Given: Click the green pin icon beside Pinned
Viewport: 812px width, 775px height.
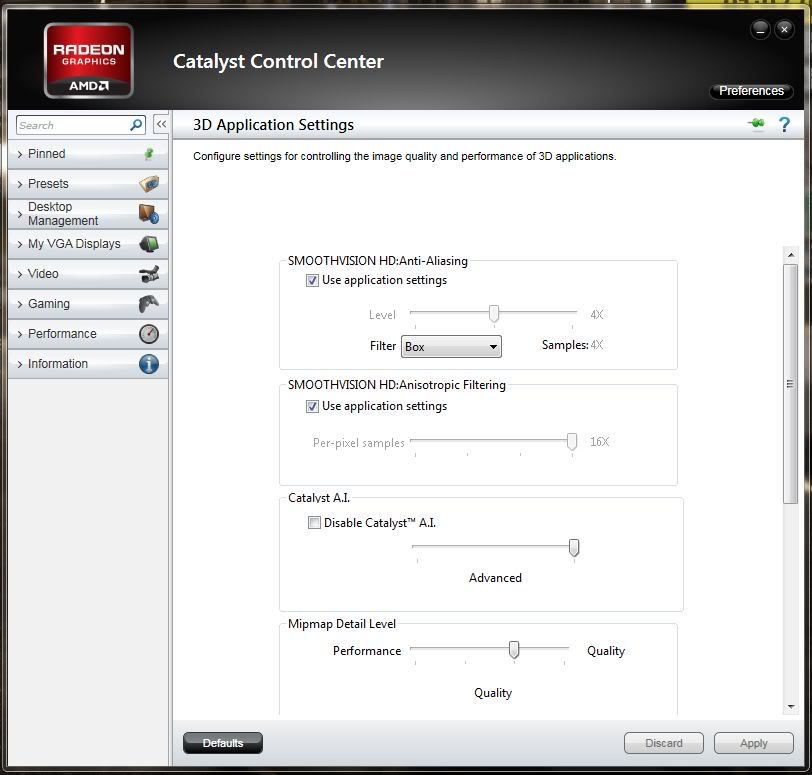Looking at the screenshot, I should pyautogui.click(x=149, y=154).
